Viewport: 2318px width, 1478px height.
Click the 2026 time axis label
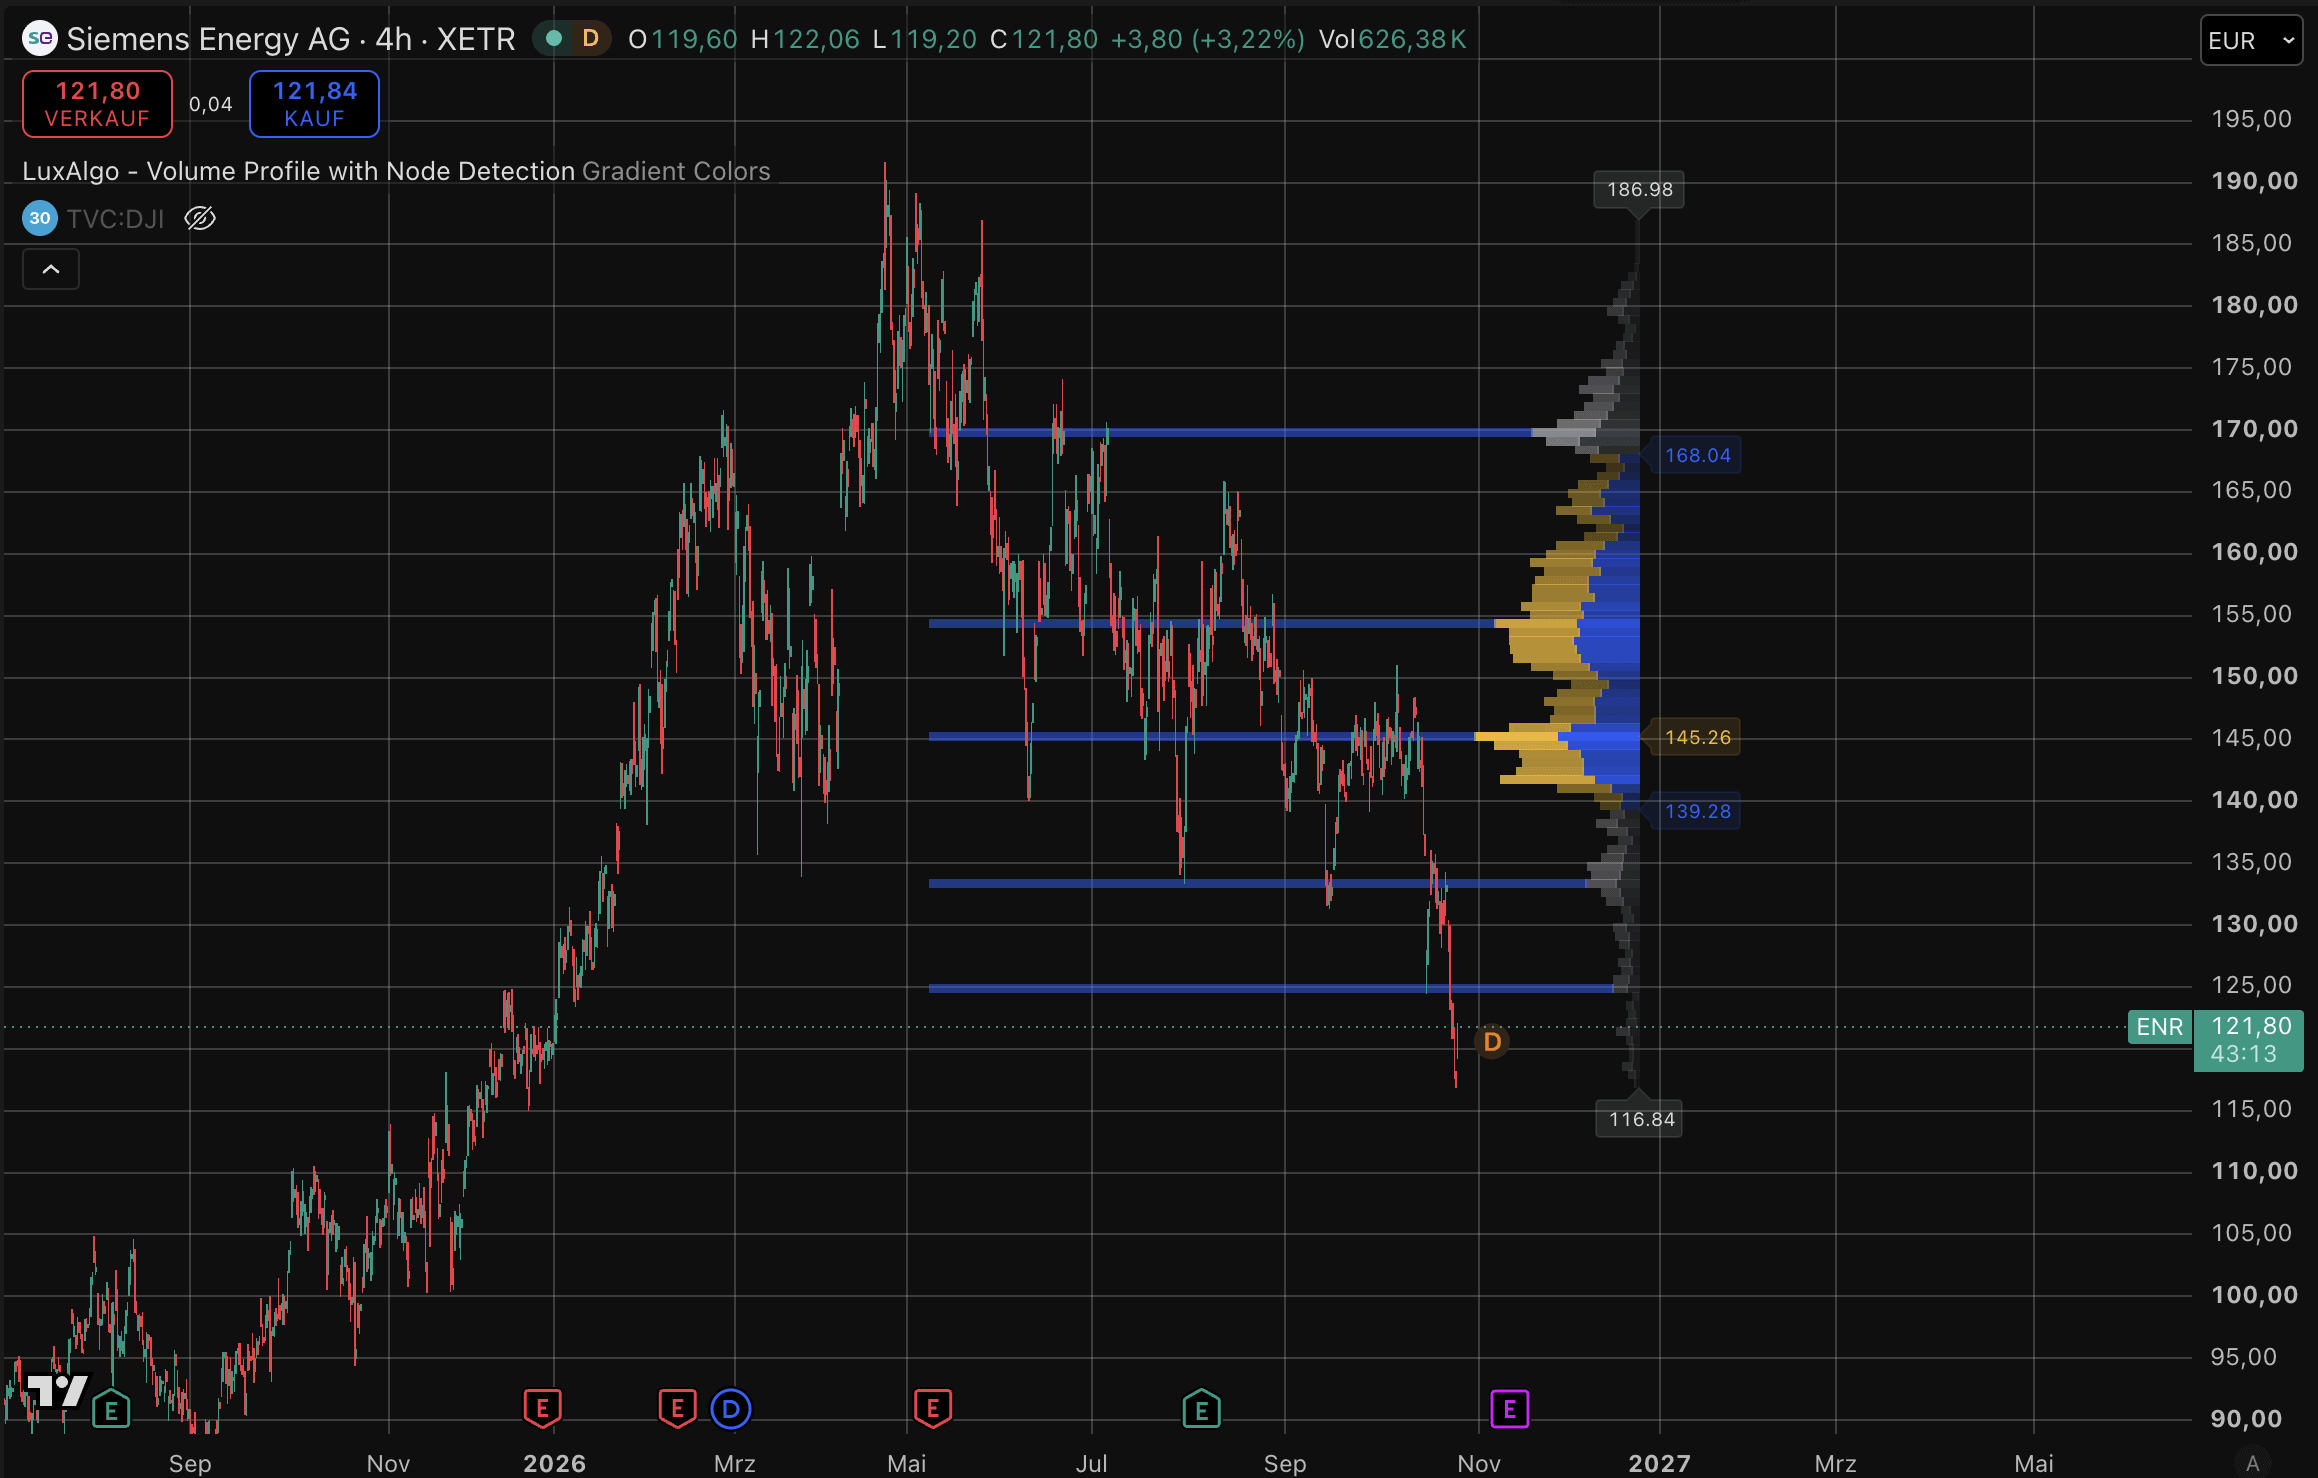point(554,1463)
